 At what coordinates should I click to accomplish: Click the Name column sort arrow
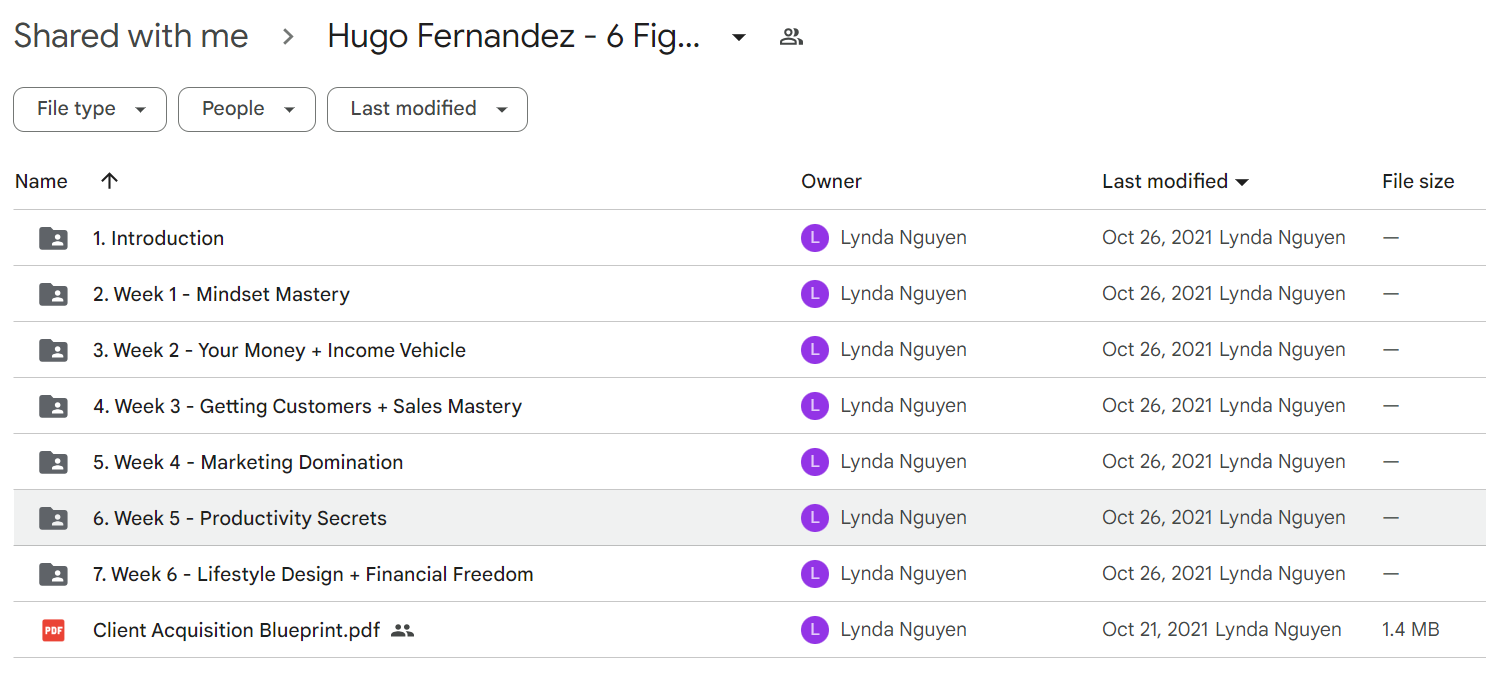(x=109, y=181)
